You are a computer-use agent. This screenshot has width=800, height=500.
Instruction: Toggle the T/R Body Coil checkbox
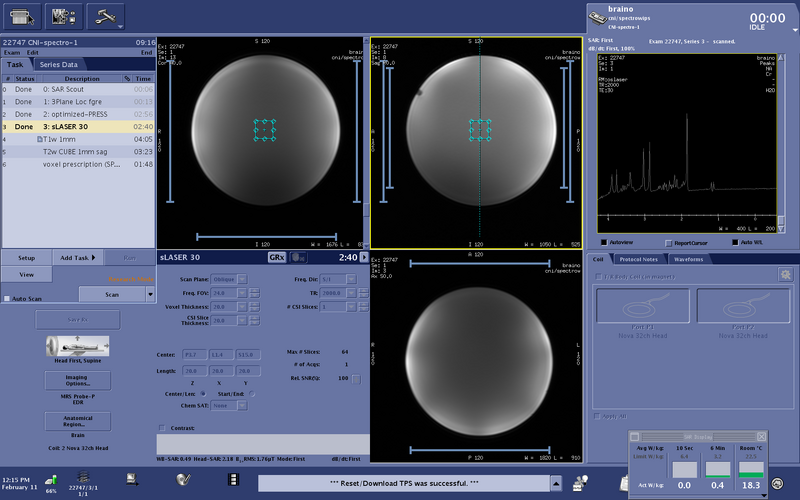(x=598, y=277)
